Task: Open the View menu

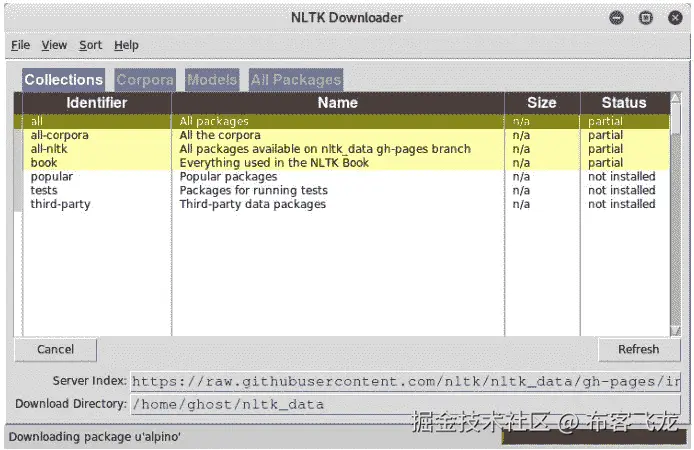Action: [x=54, y=45]
